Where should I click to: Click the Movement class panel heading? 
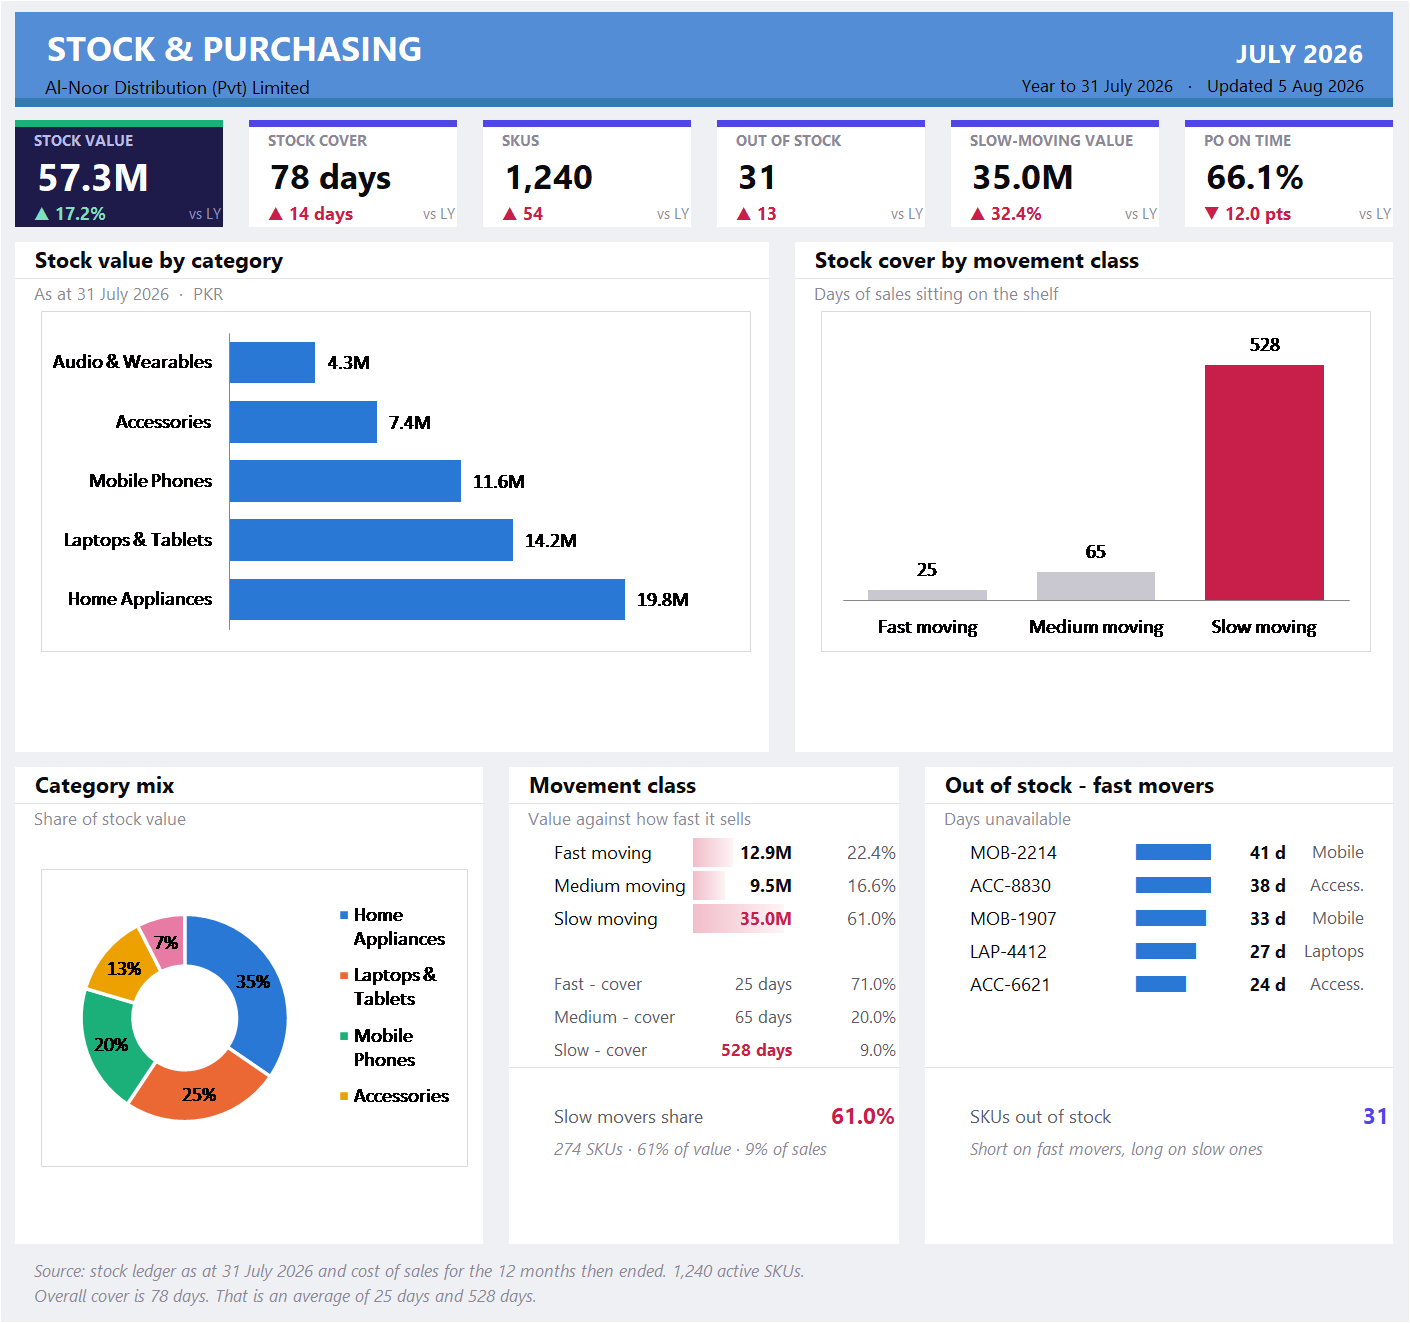coord(613,786)
